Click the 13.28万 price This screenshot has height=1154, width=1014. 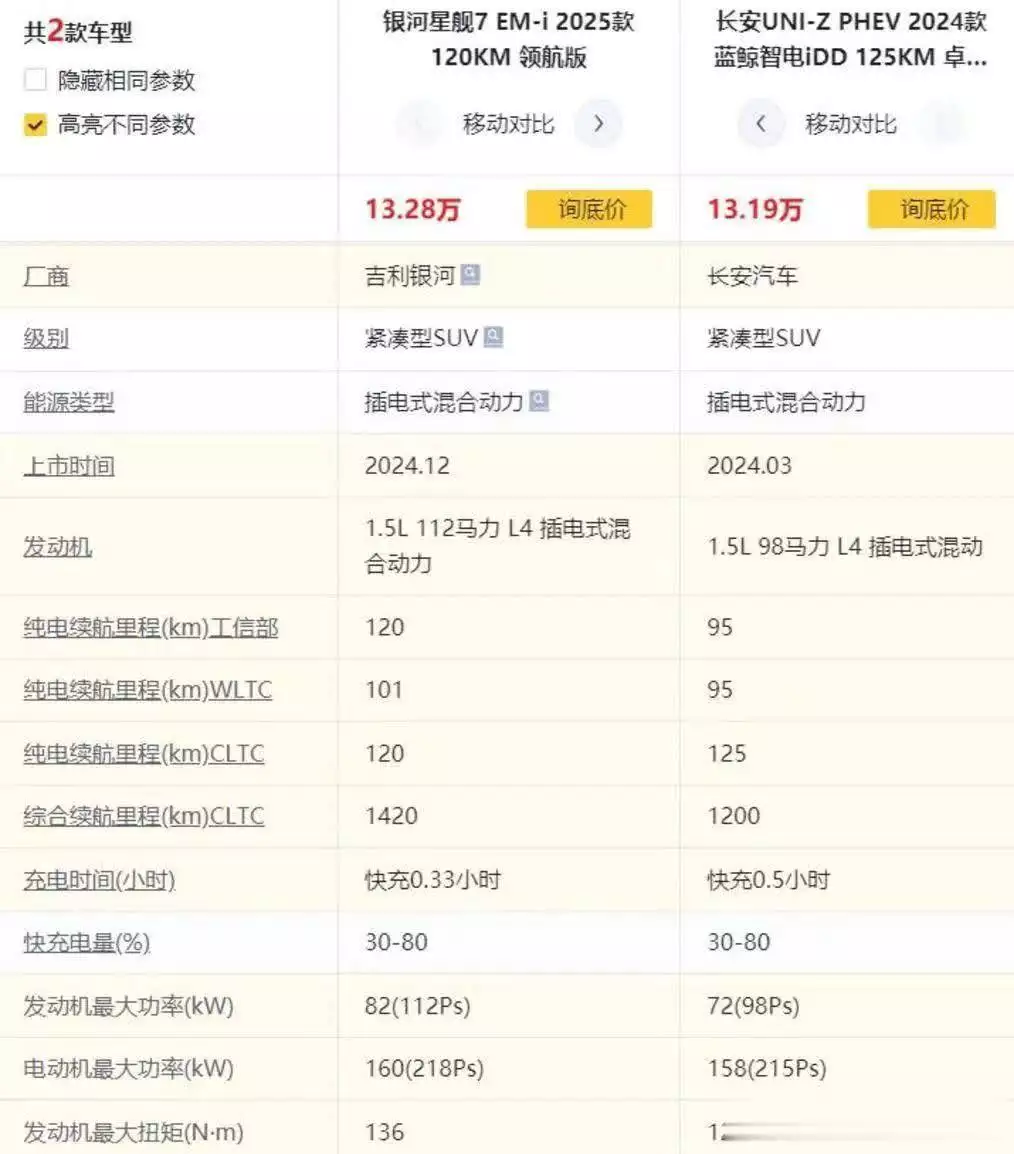click(413, 209)
